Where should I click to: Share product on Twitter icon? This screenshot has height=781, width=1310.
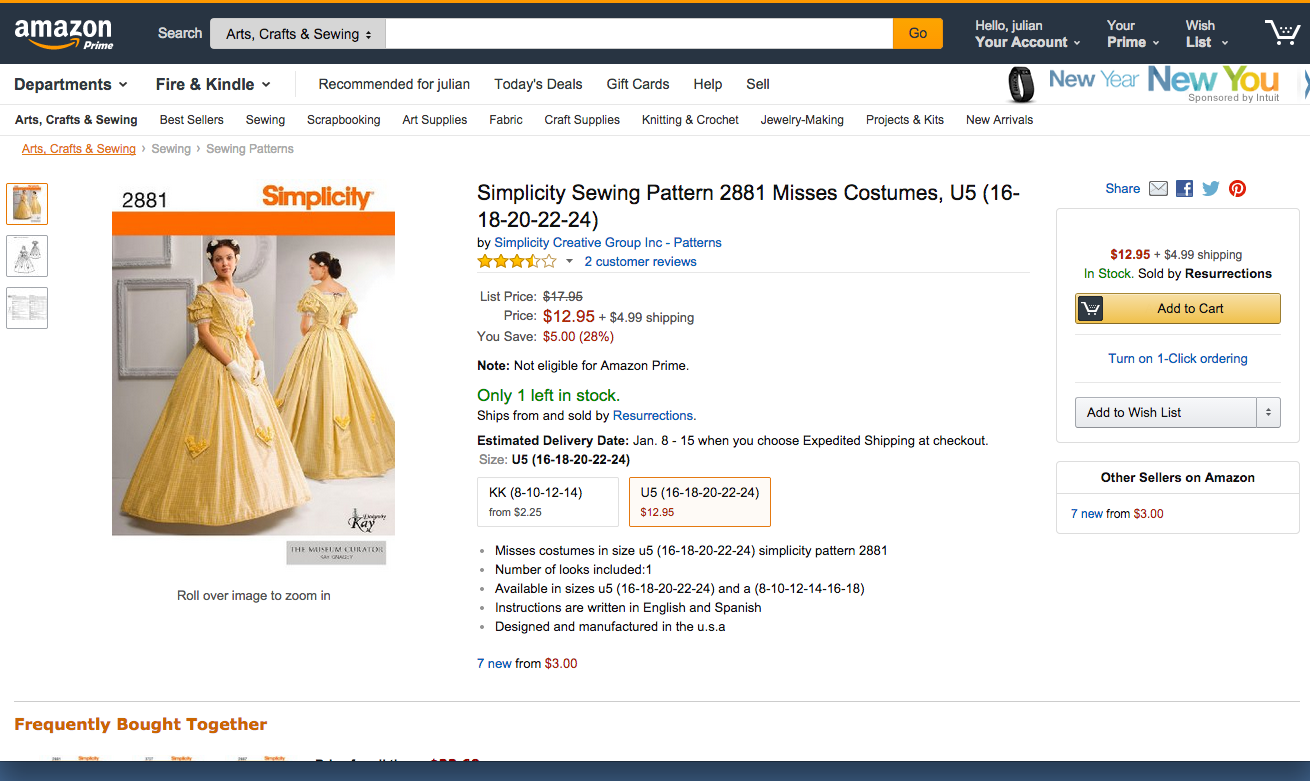(x=1211, y=188)
